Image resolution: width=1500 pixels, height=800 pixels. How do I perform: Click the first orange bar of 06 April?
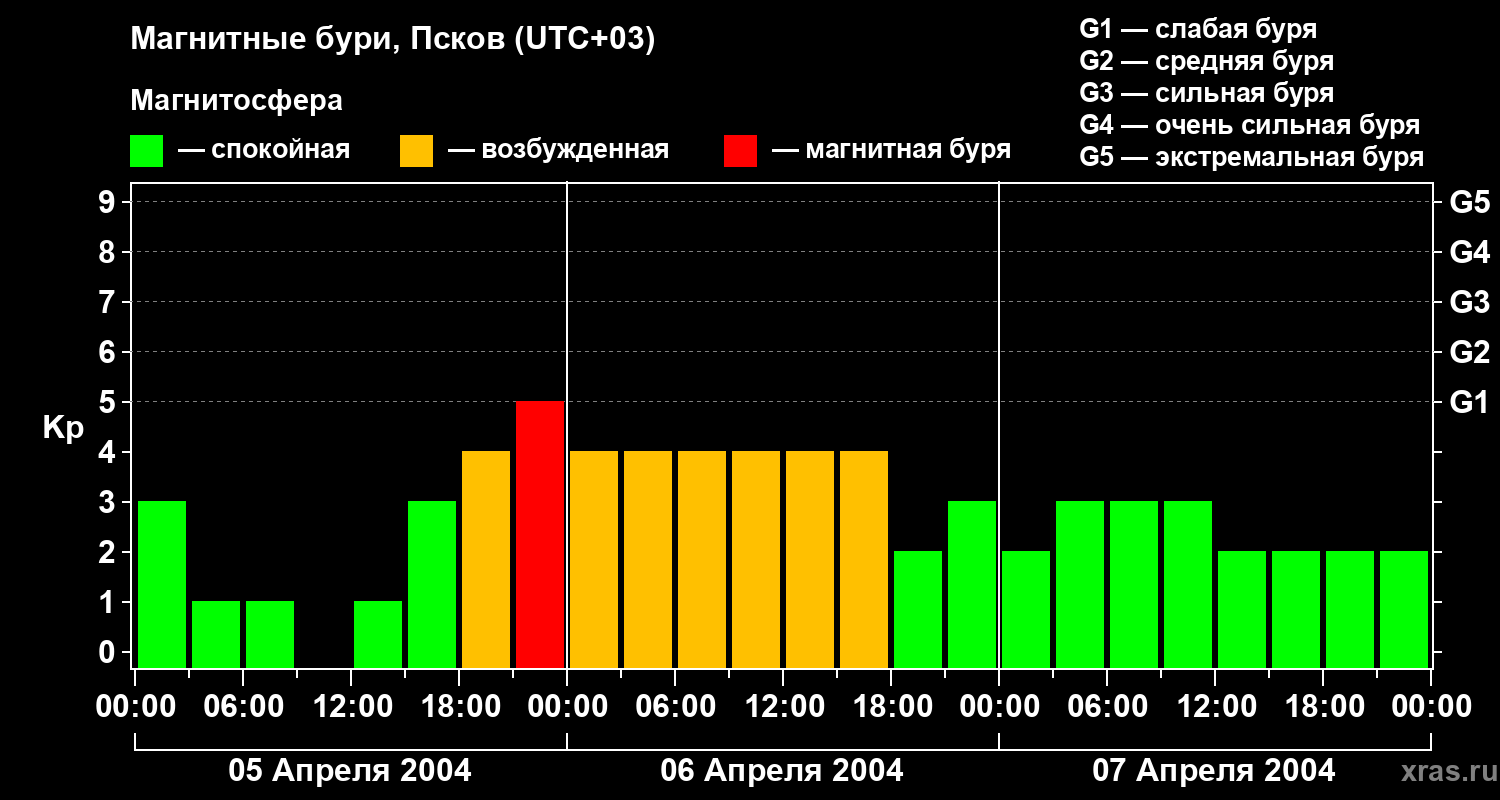(x=594, y=559)
